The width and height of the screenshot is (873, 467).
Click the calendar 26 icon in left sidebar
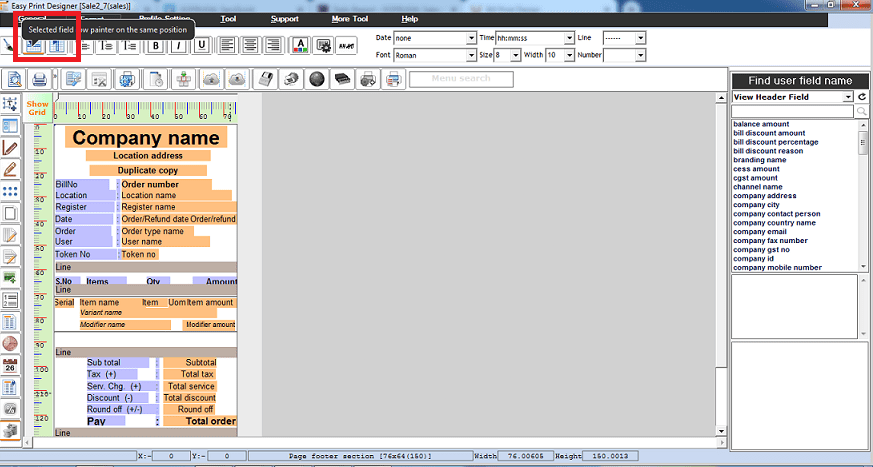point(10,365)
